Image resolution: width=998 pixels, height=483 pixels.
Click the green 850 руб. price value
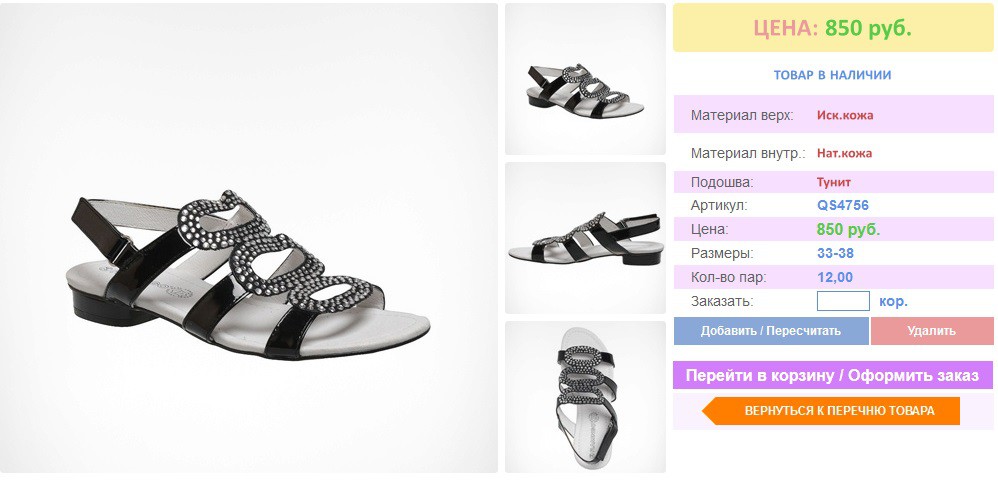[x=848, y=230]
